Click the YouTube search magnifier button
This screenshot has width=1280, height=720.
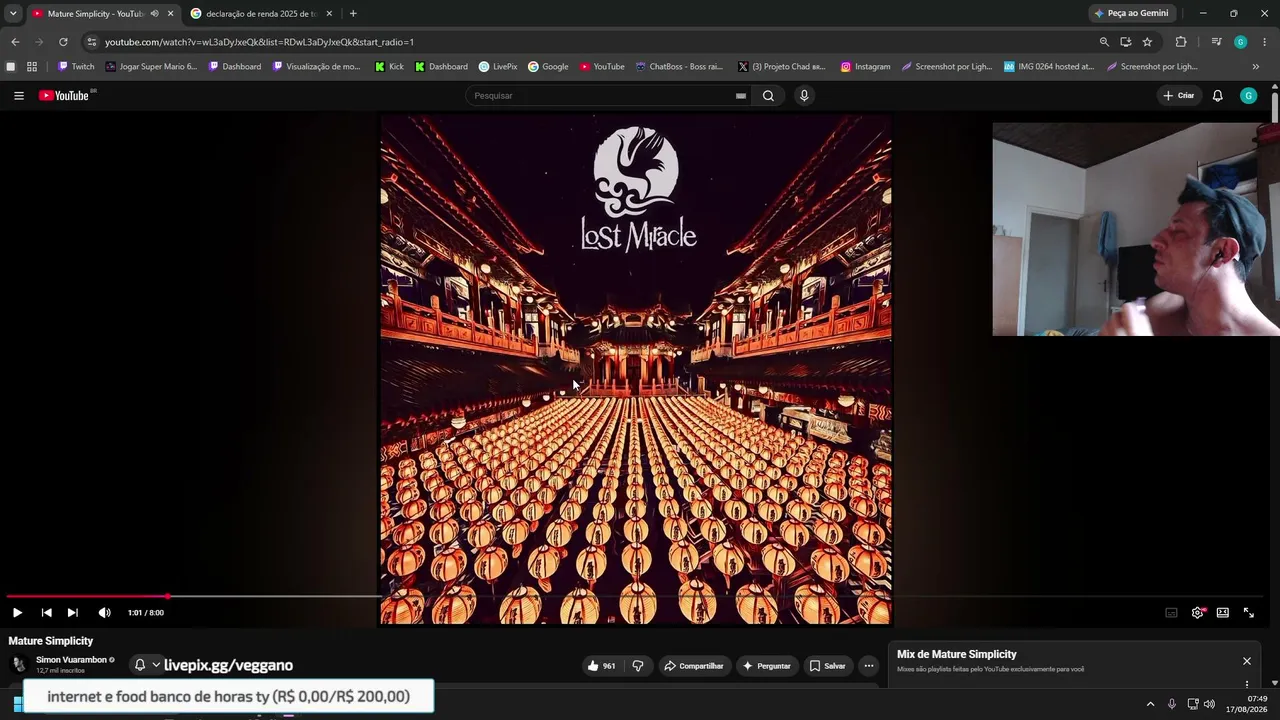(x=768, y=96)
